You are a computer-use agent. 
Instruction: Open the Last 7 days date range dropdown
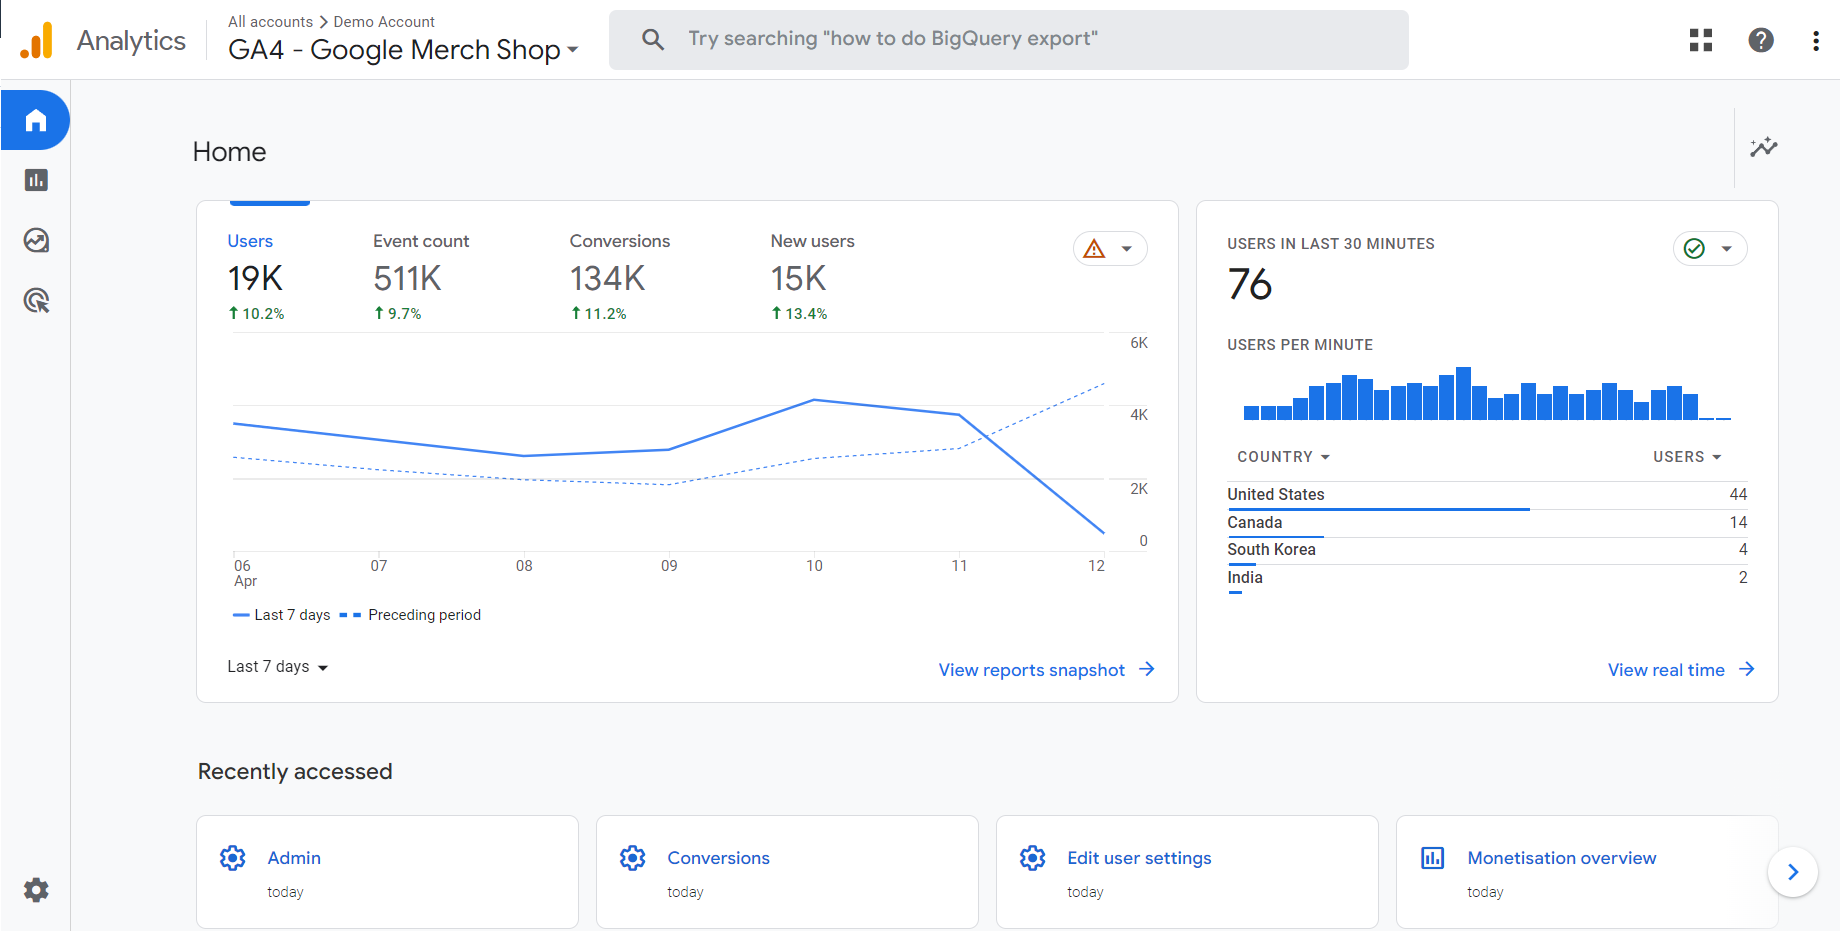(277, 667)
